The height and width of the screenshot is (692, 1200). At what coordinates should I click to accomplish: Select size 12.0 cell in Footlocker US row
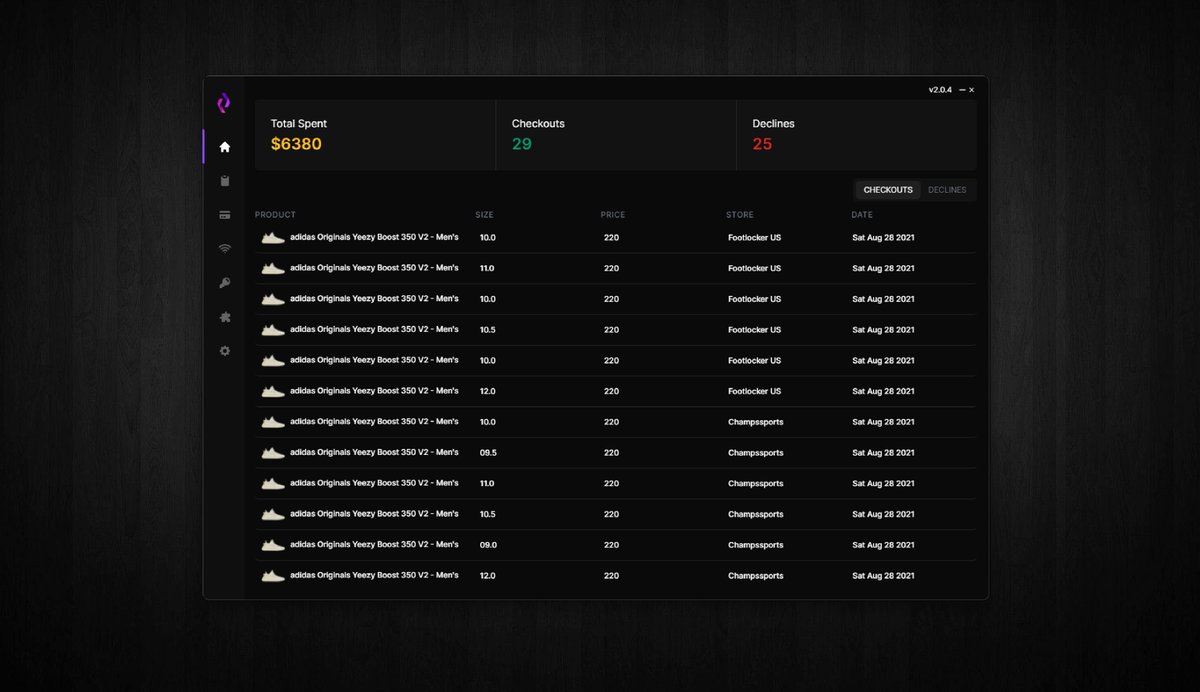tap(487, 392)
